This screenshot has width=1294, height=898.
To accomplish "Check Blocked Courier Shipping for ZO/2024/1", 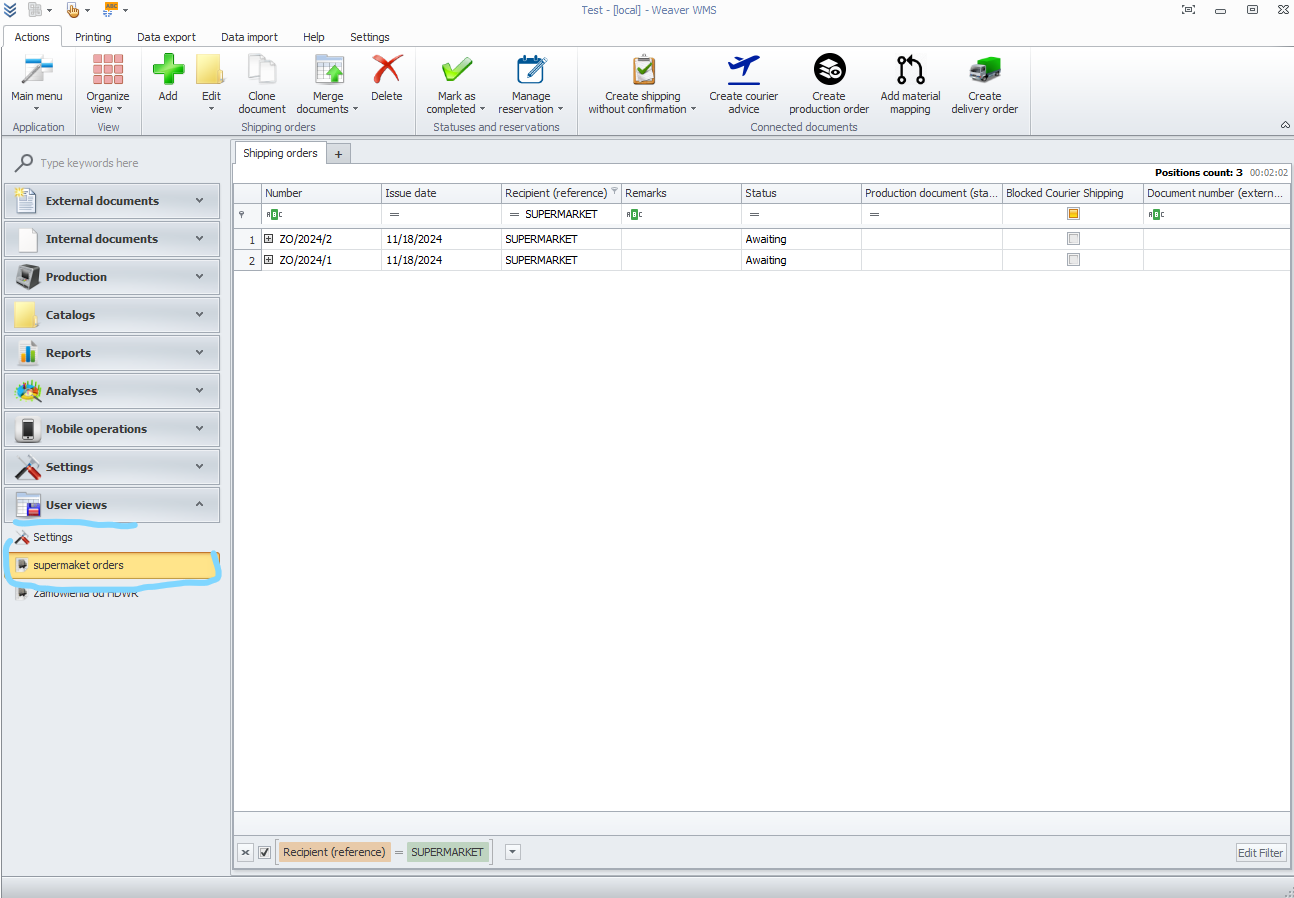I will pyautogui.click(x=1073, y=260).
